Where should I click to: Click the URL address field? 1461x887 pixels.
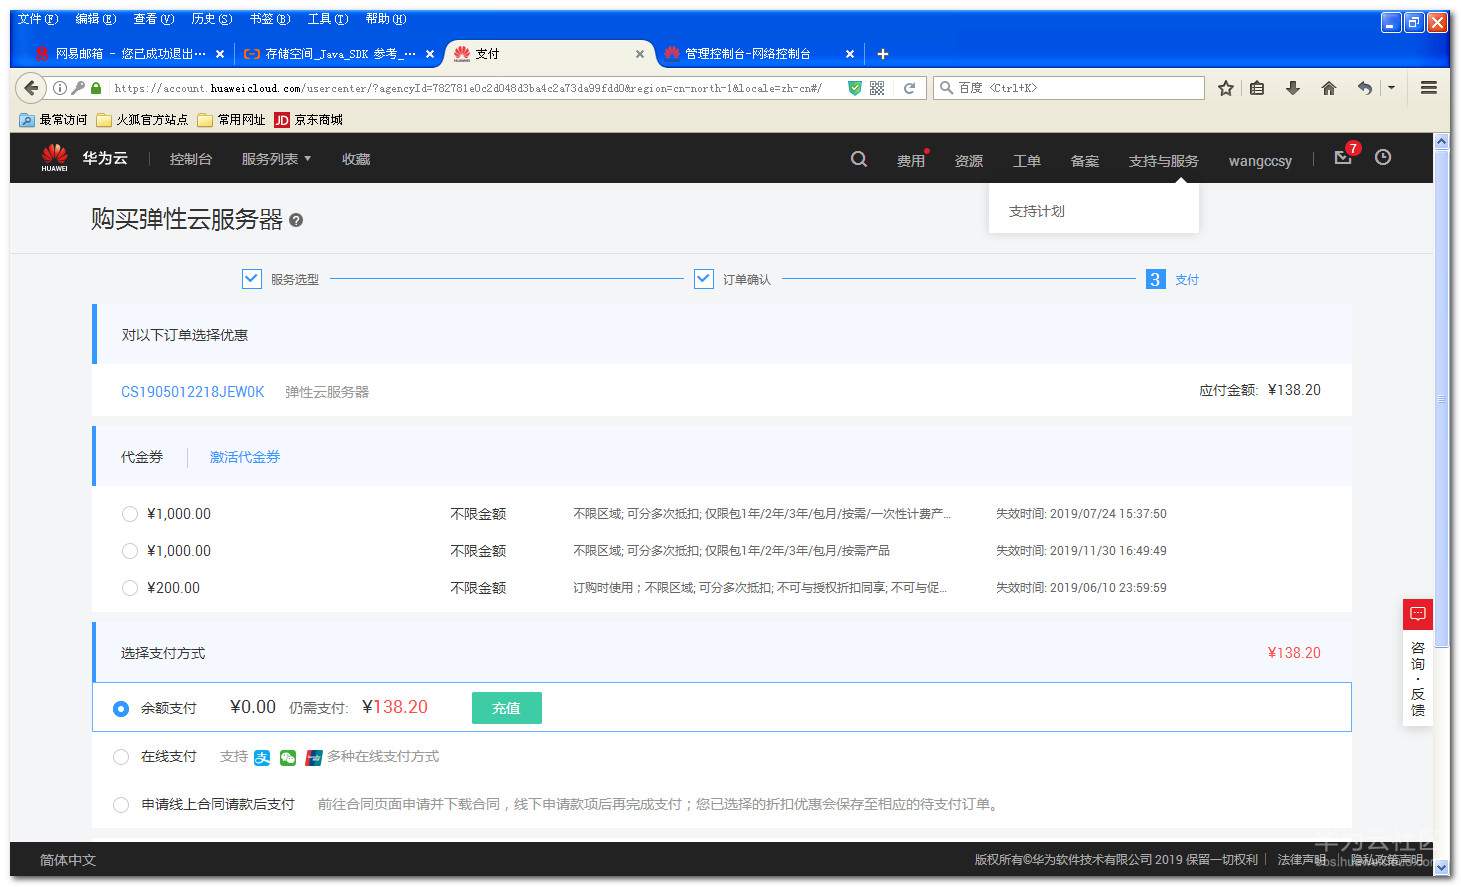tap(470, 88)
